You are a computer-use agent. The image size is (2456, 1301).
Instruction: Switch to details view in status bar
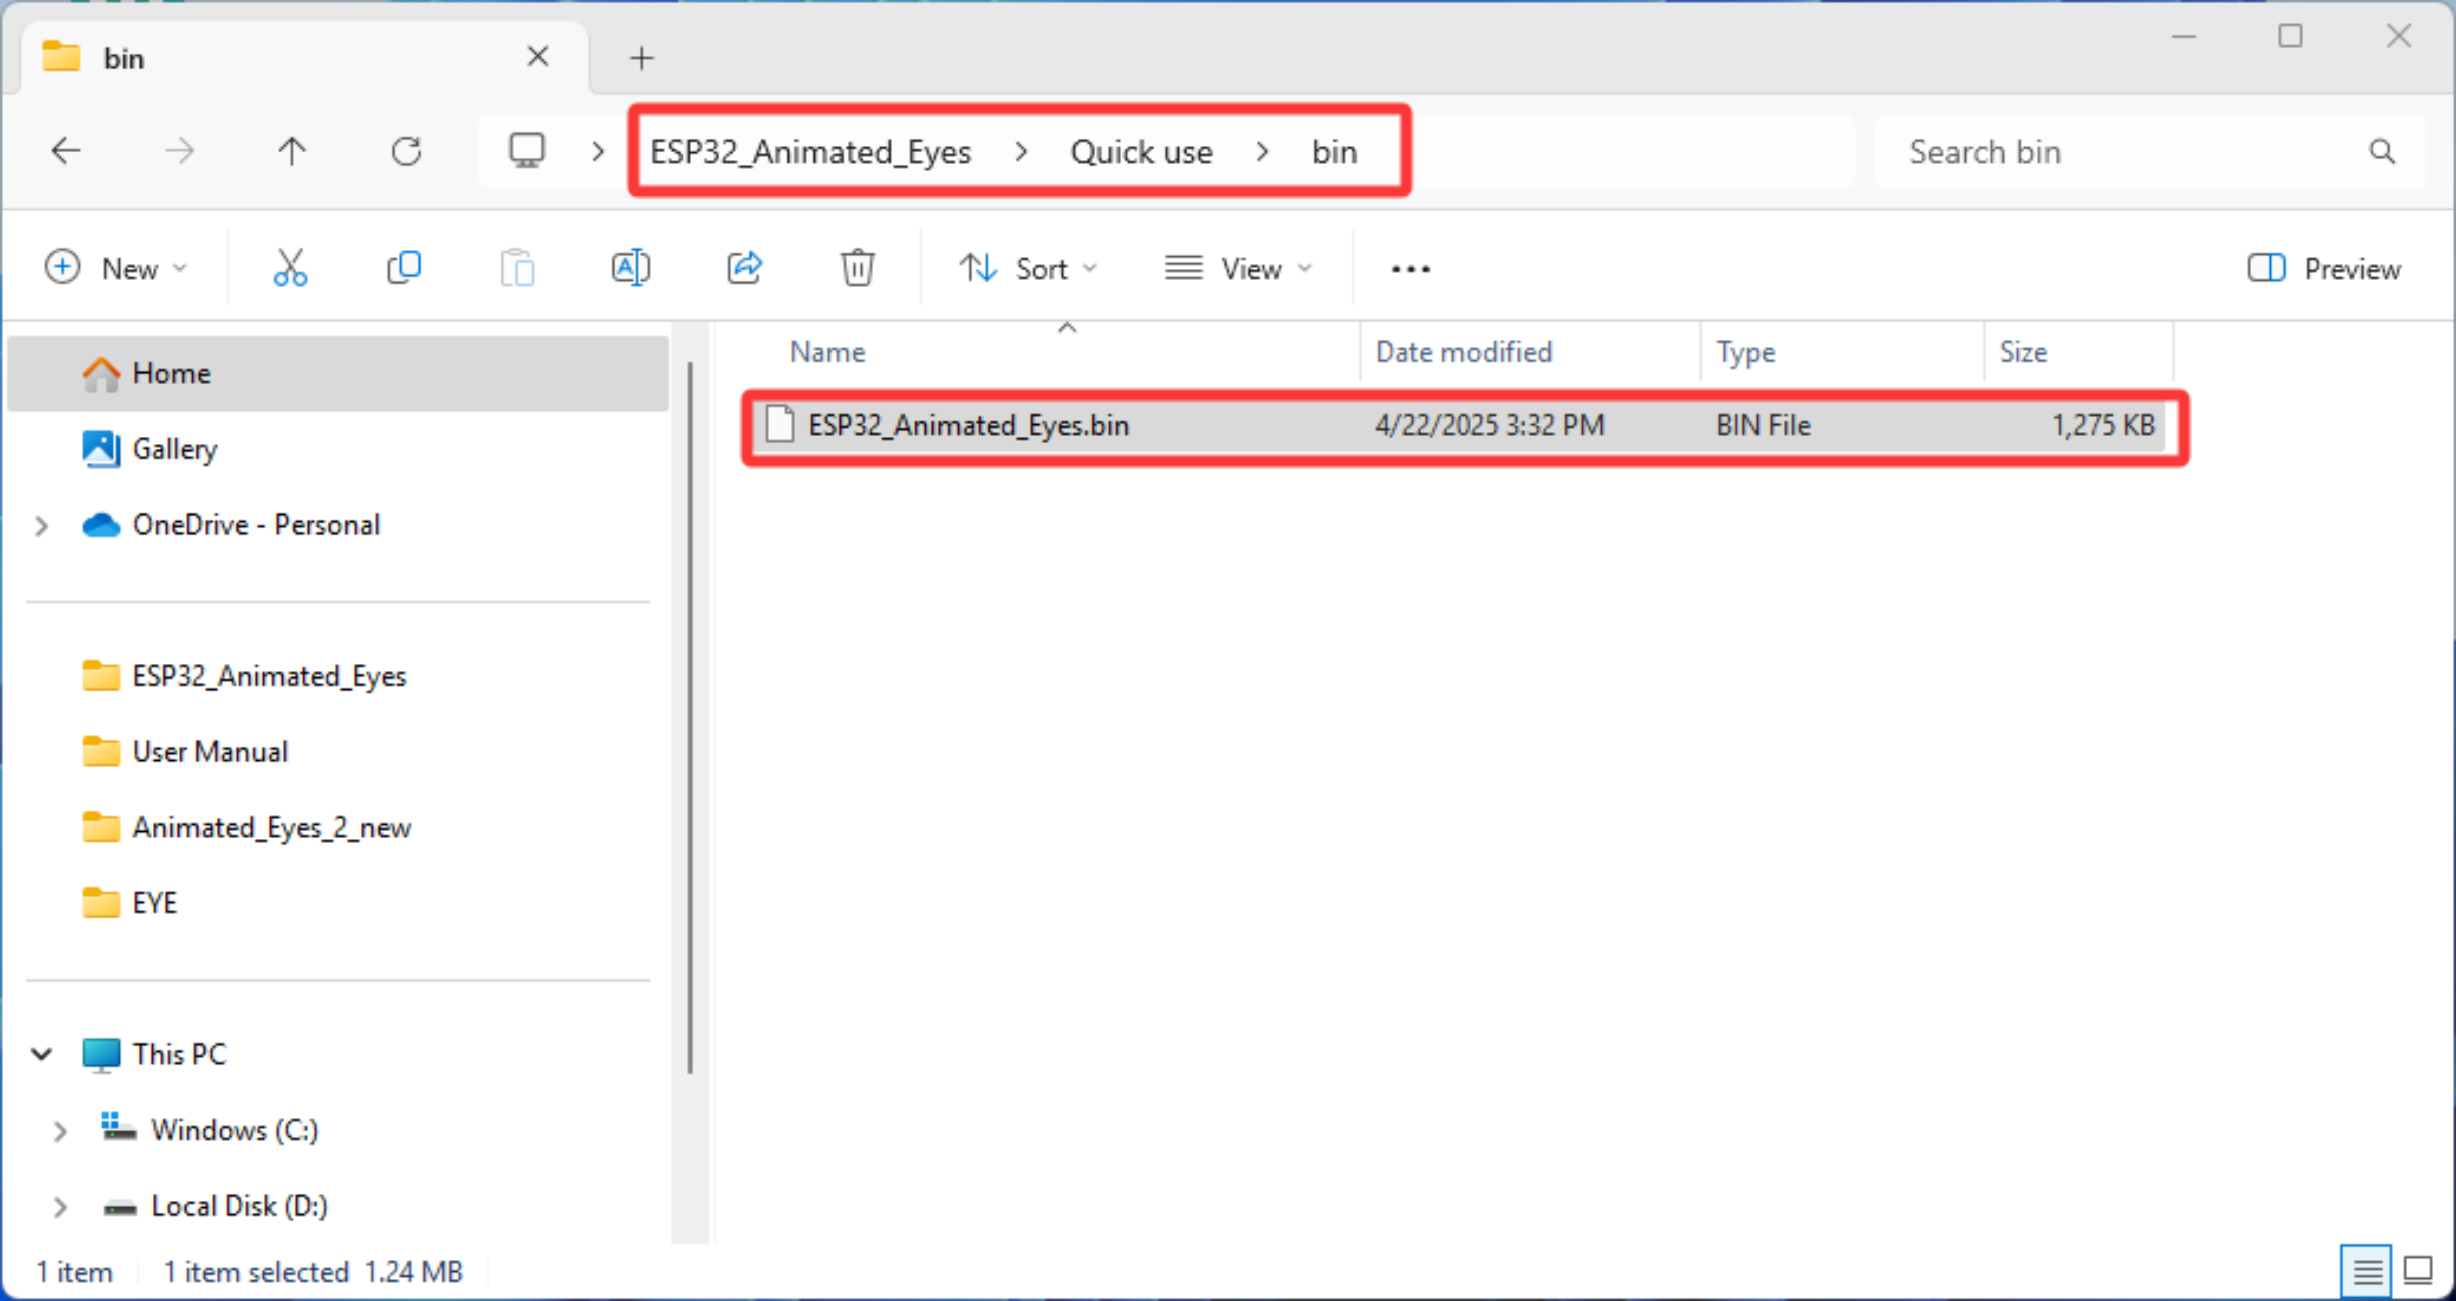(2366, 1271)
